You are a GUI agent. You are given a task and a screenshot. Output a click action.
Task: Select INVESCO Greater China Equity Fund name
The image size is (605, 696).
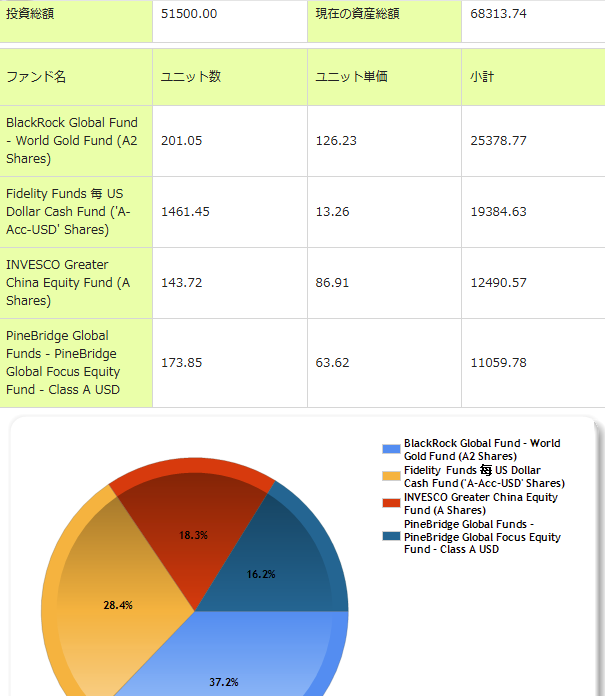(x=68, y=283)
